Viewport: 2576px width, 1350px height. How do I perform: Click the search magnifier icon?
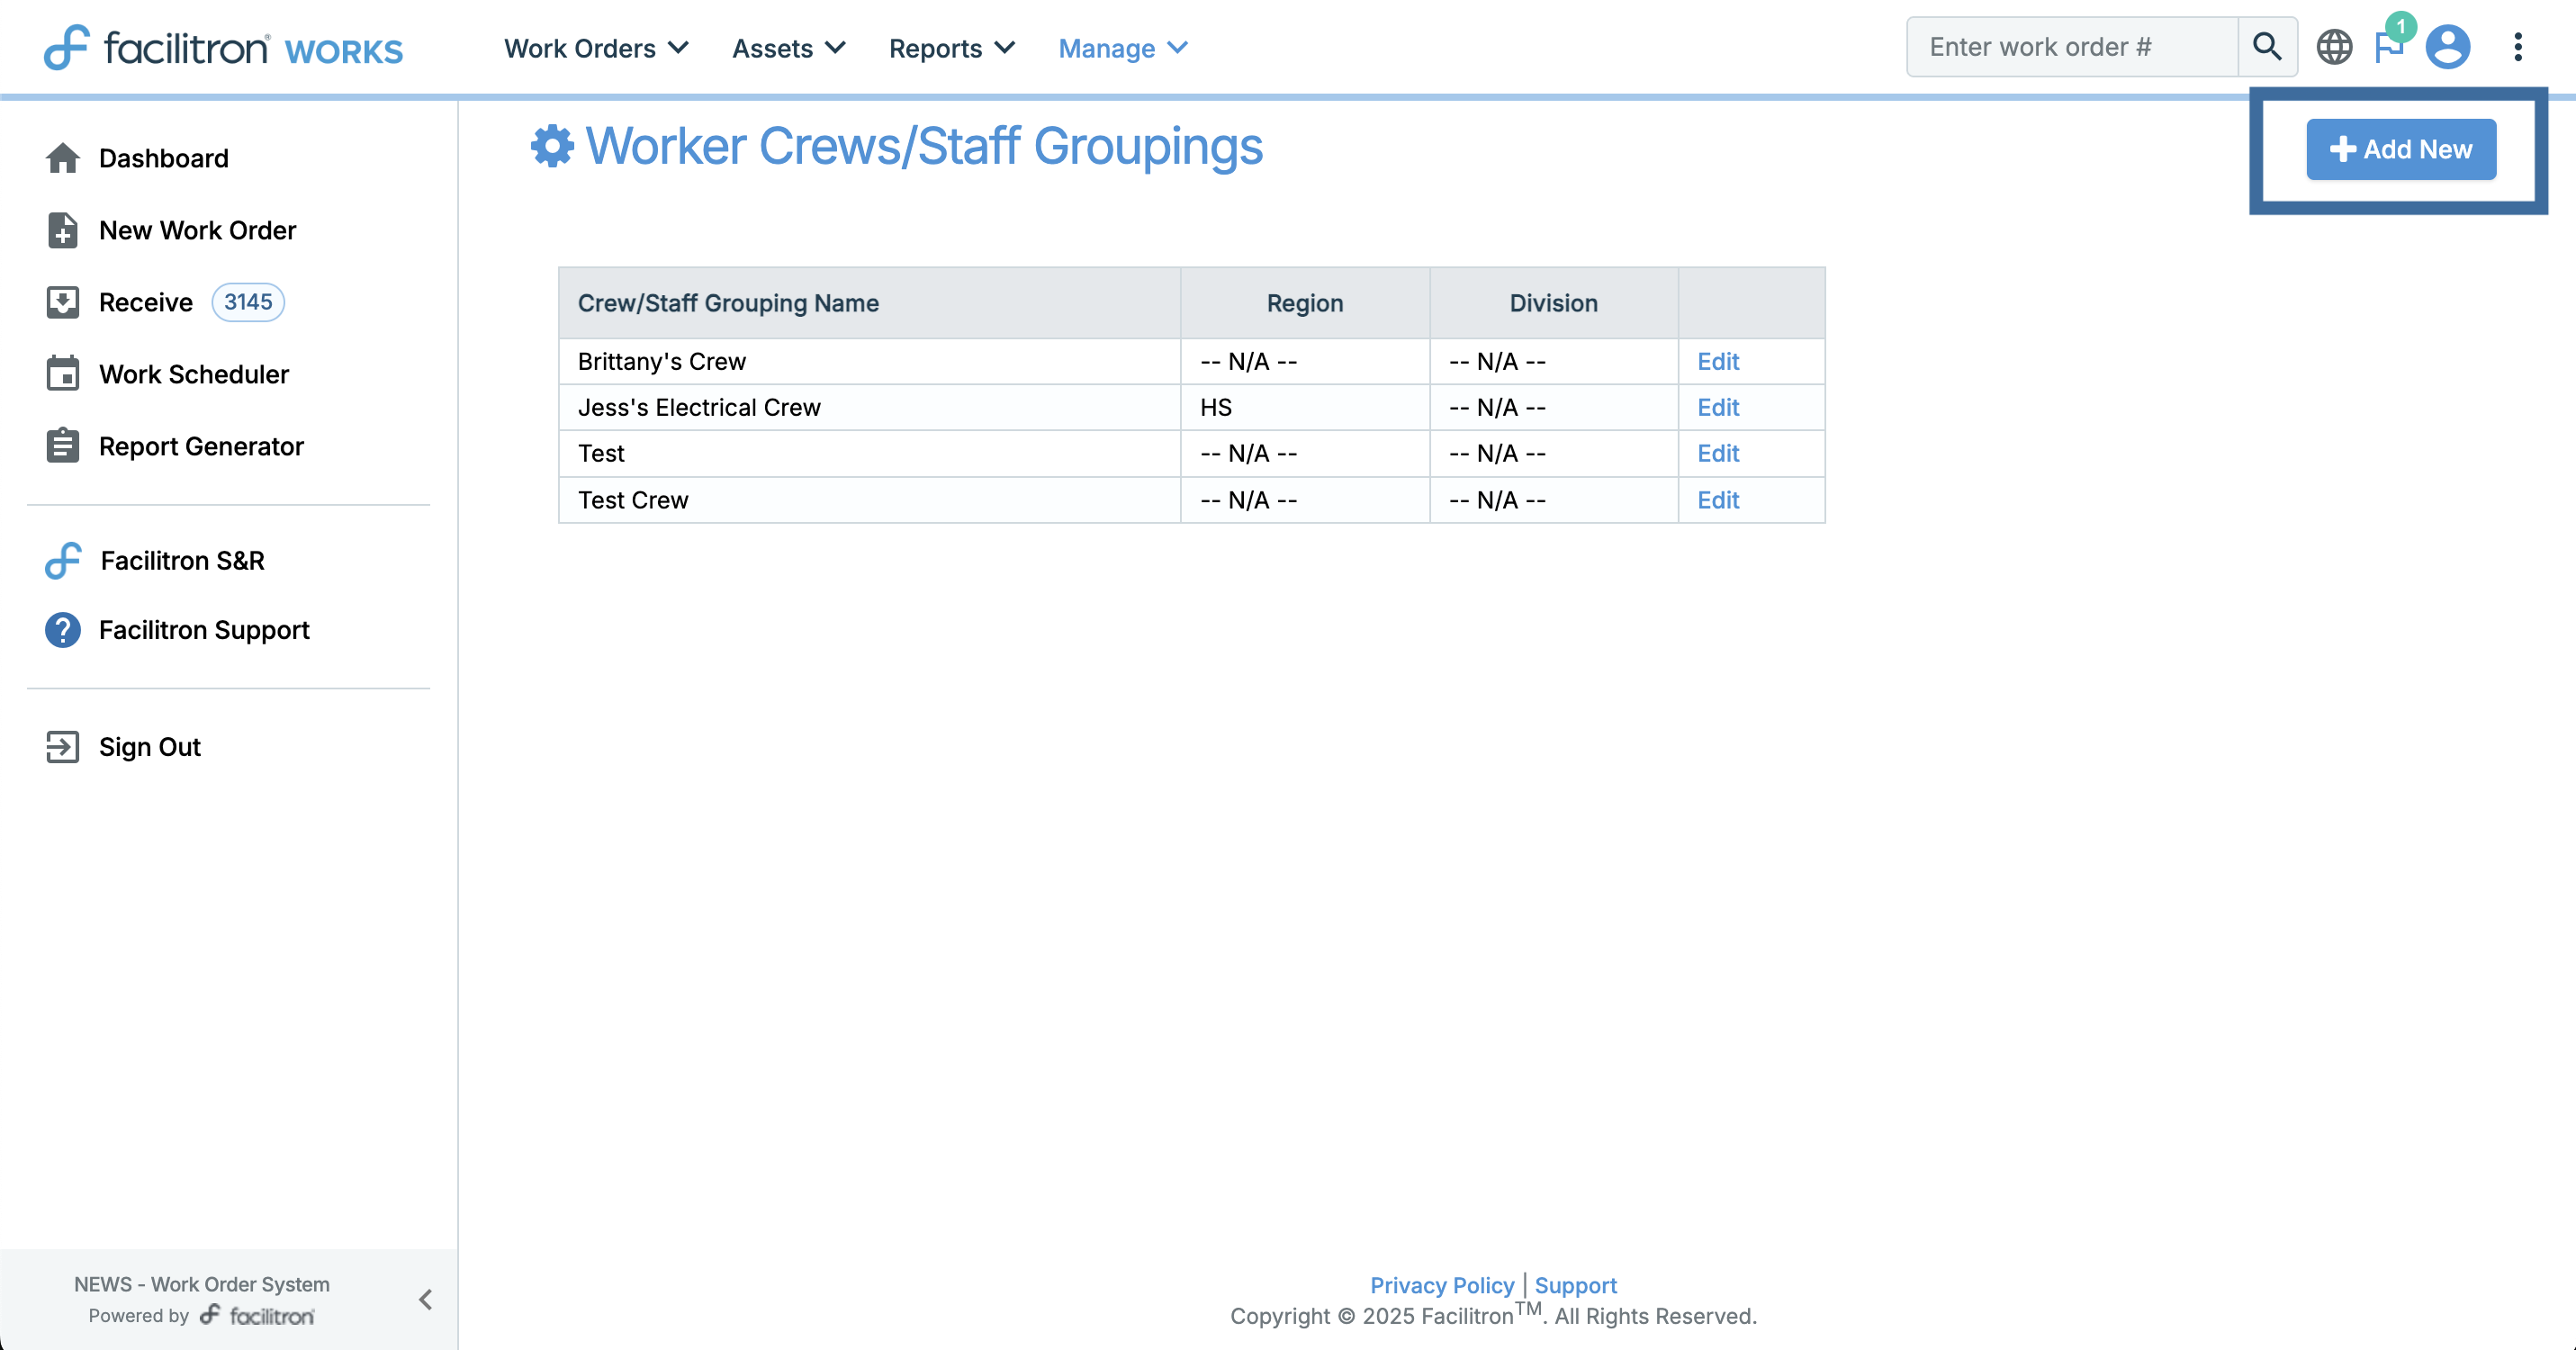[x=2266, y=47]
